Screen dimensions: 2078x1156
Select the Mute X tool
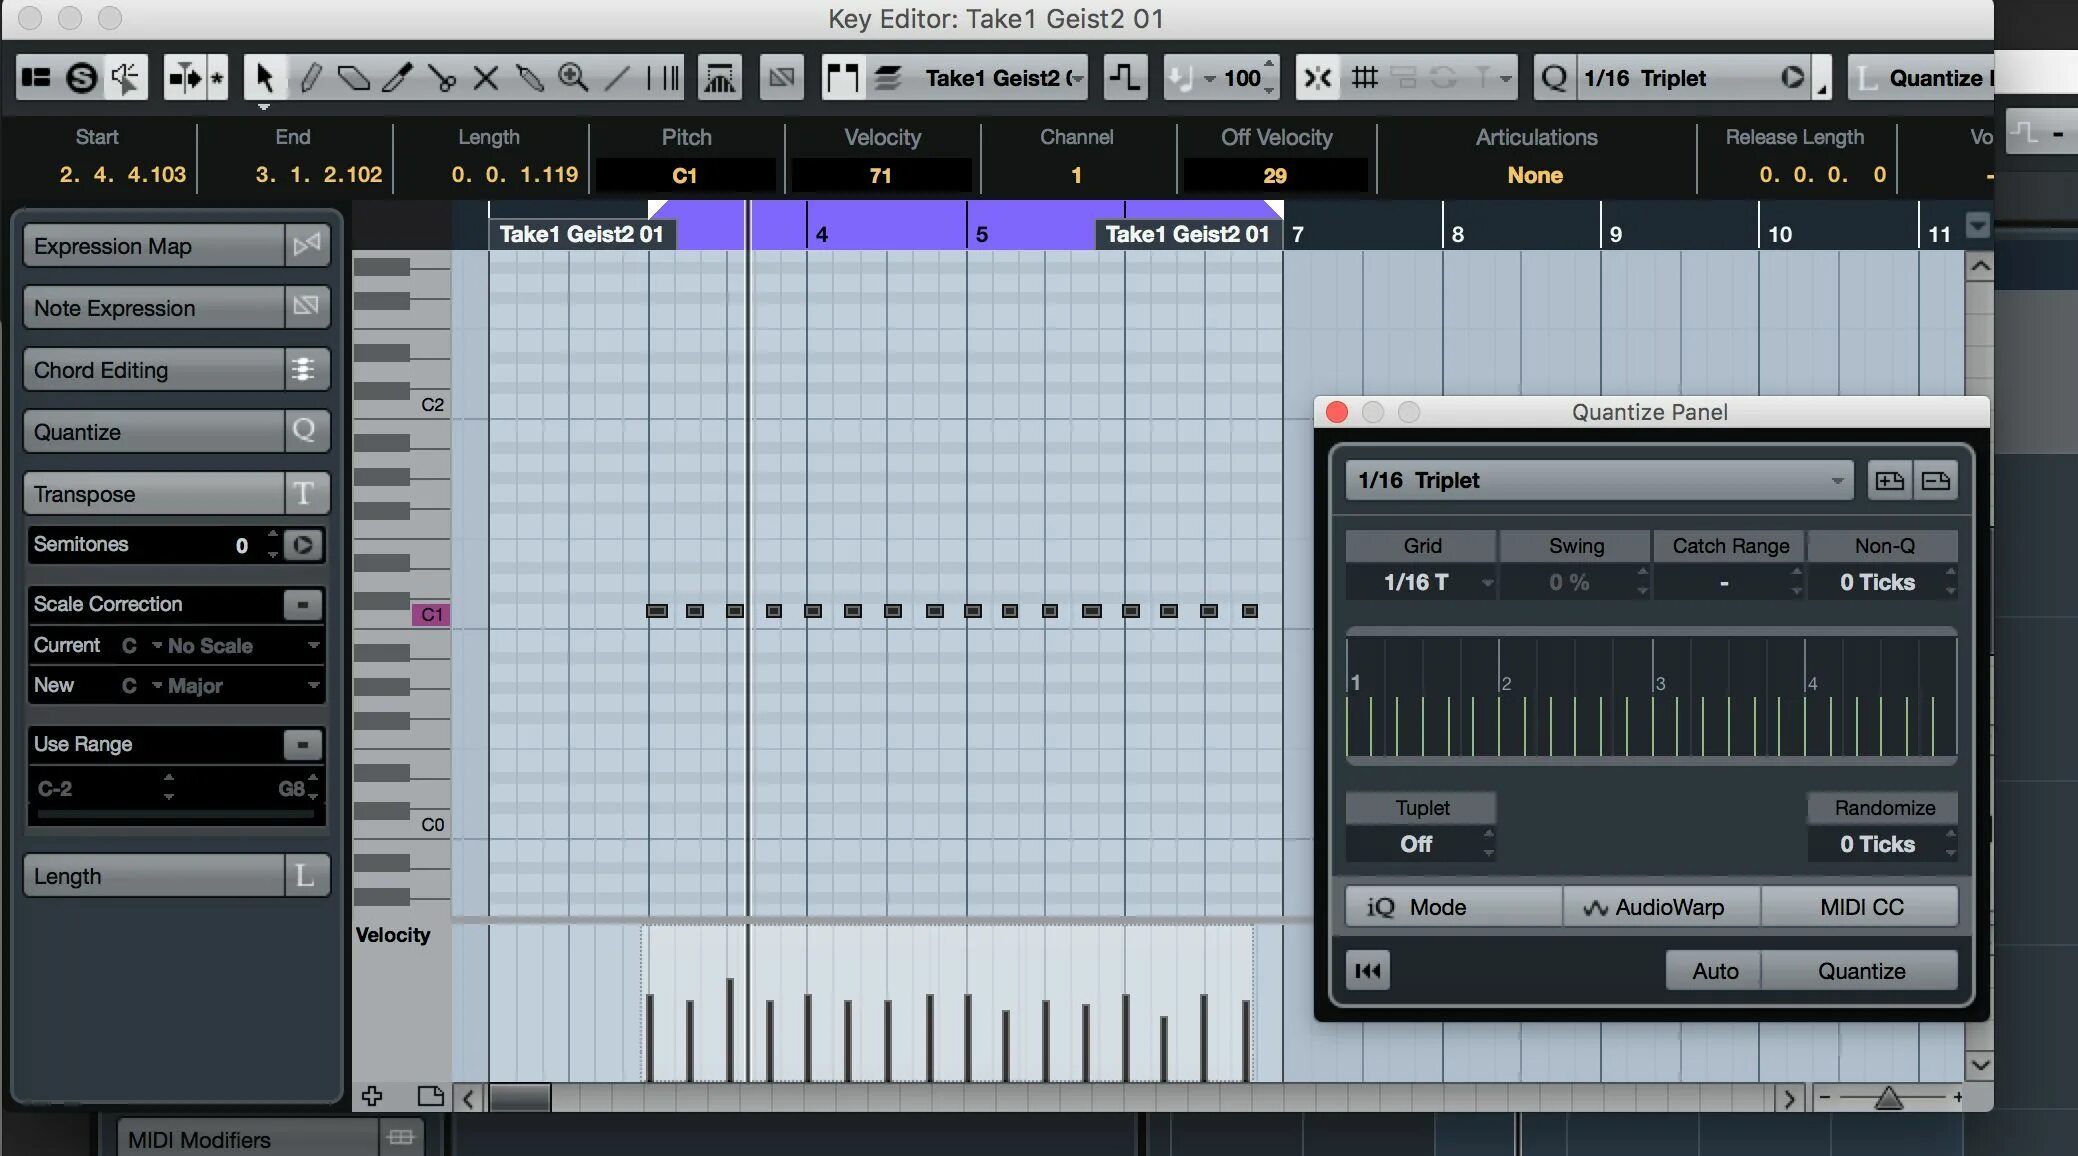(485, 77)
